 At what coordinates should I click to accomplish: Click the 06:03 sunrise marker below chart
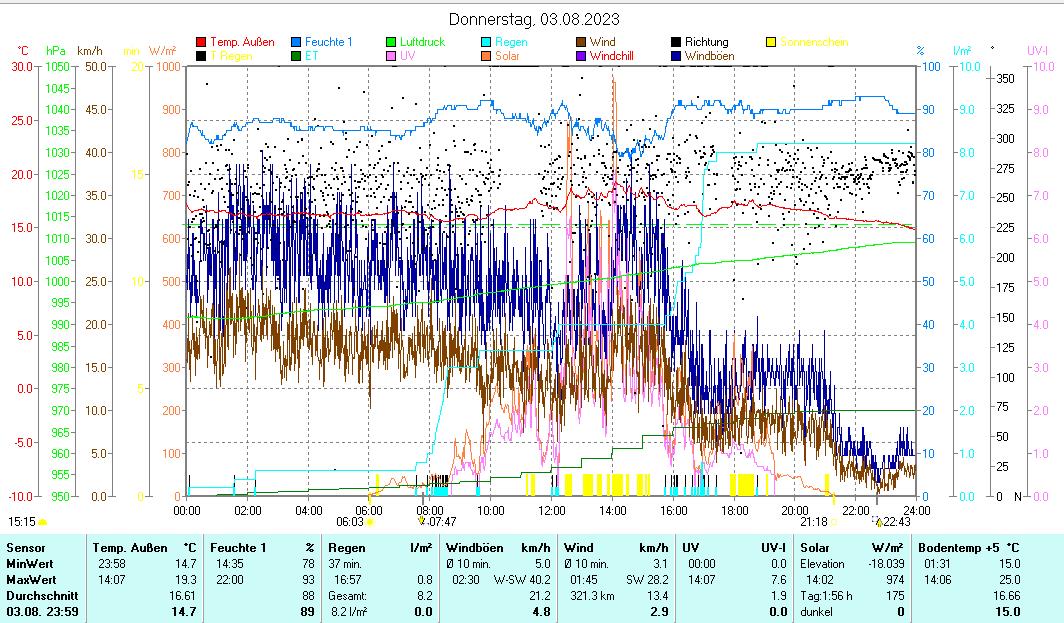350,521
